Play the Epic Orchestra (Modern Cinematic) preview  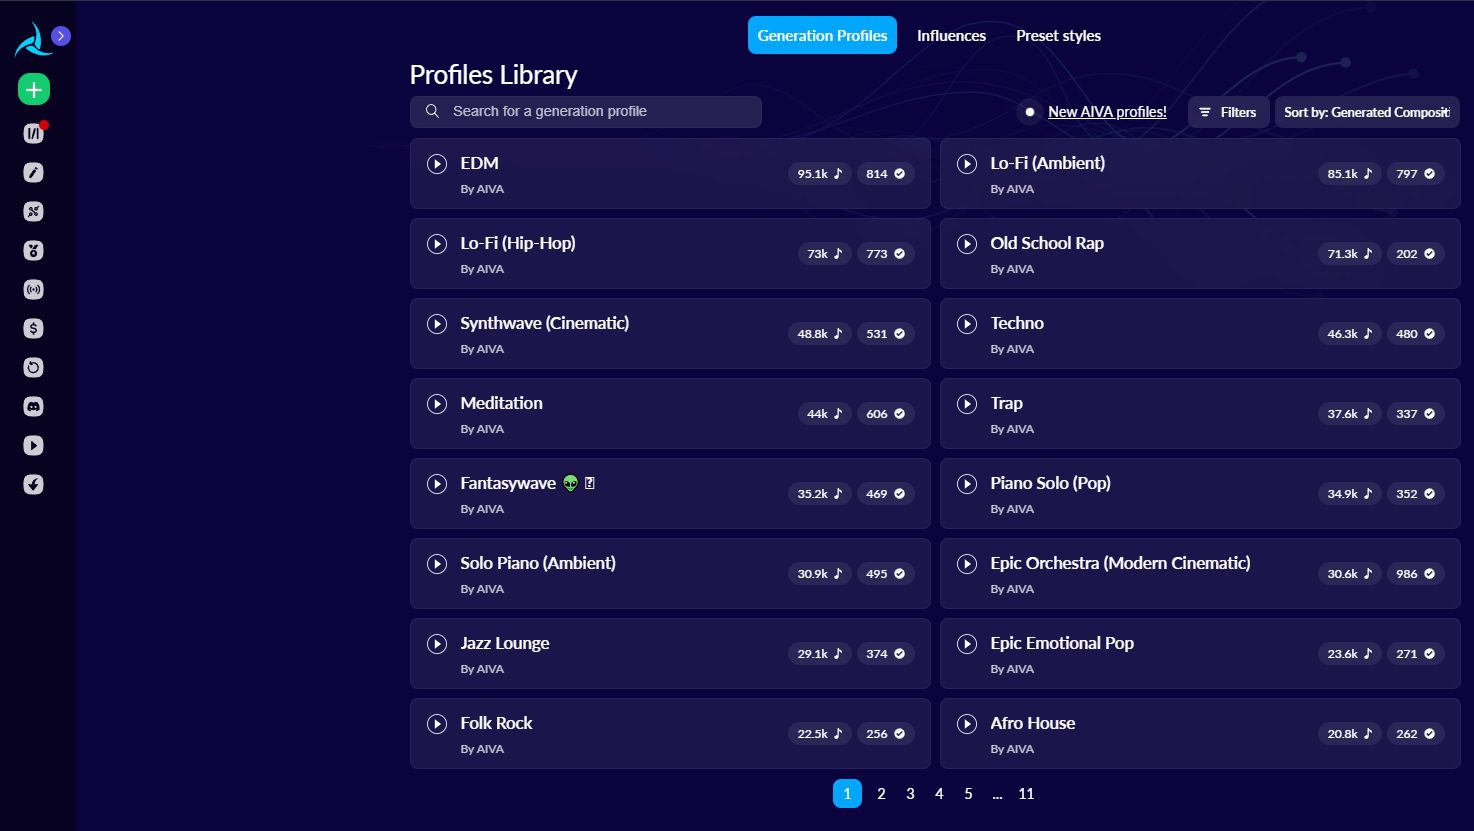[x=967, y=564]
